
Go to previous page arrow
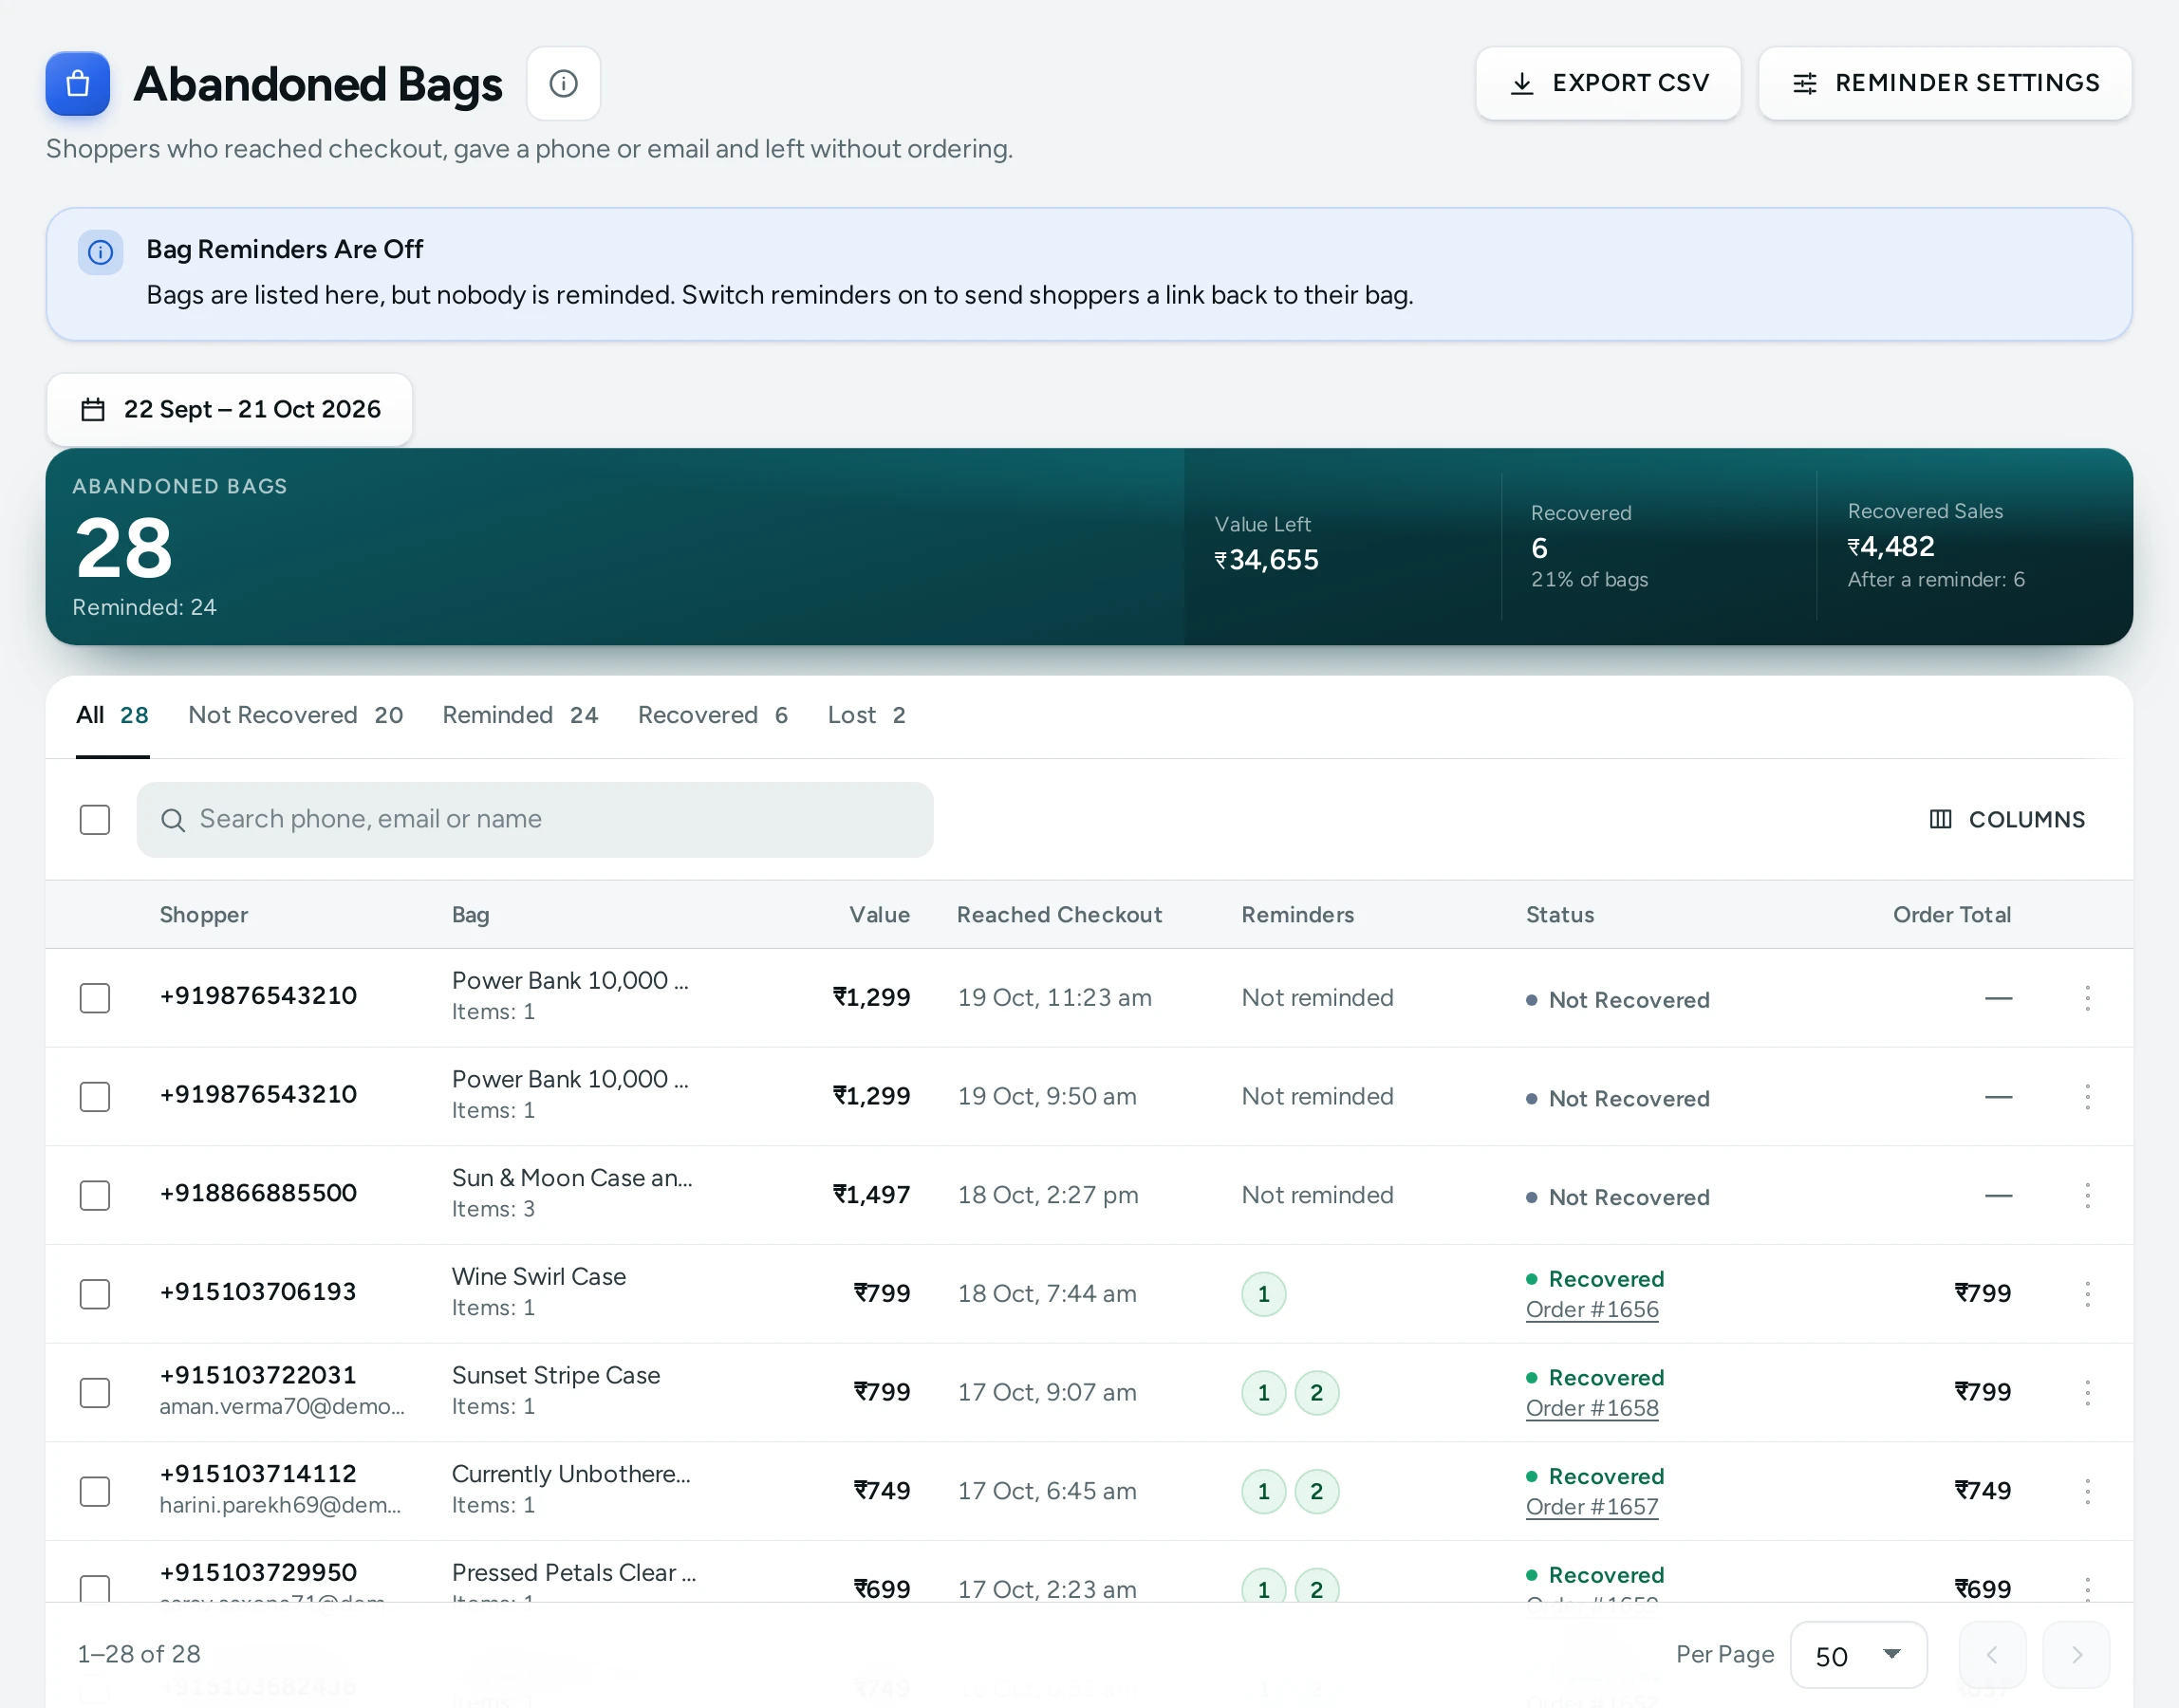[1992, 1655]
